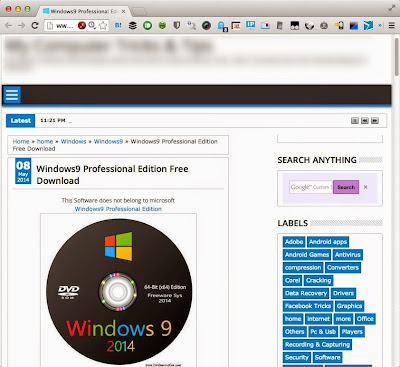Pause the Latest news ticker

click(355, 120)
